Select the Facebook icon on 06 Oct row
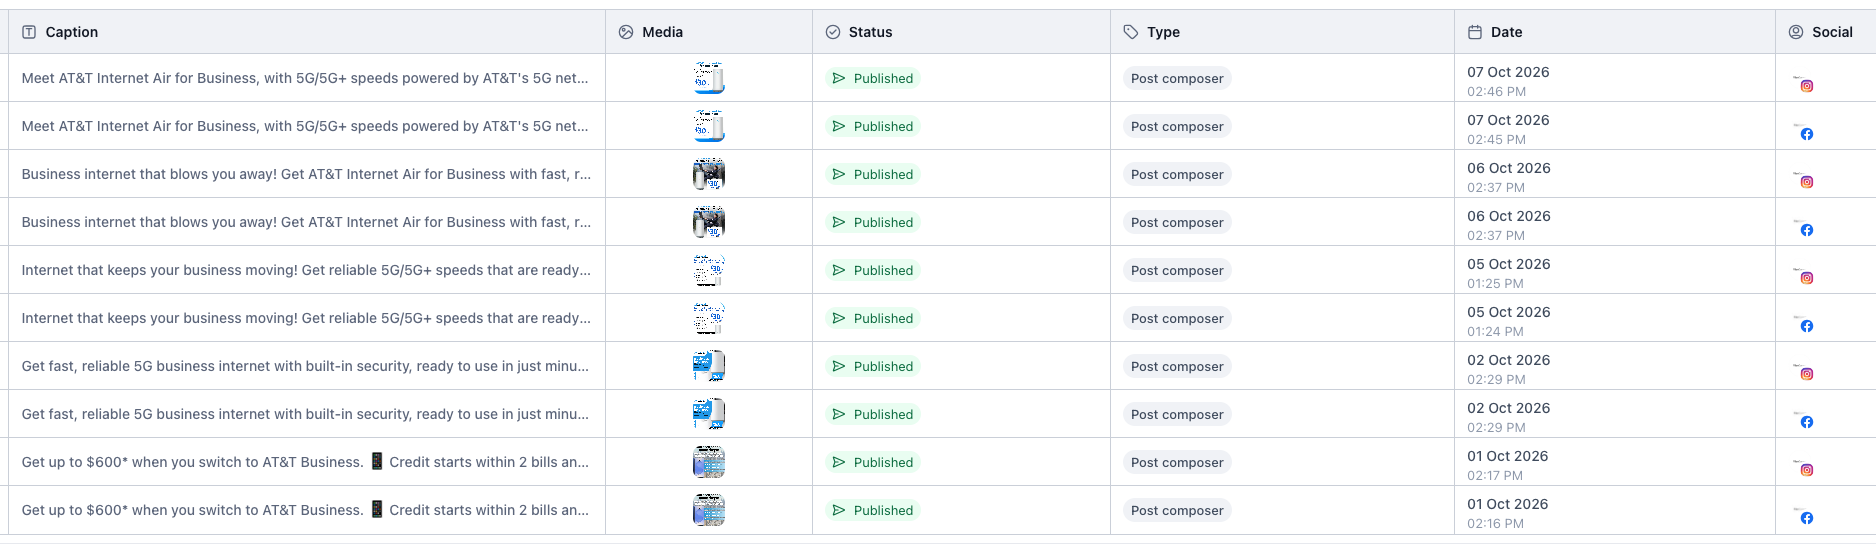The width and height of the screenshot is (1876, 553). 1807,230
